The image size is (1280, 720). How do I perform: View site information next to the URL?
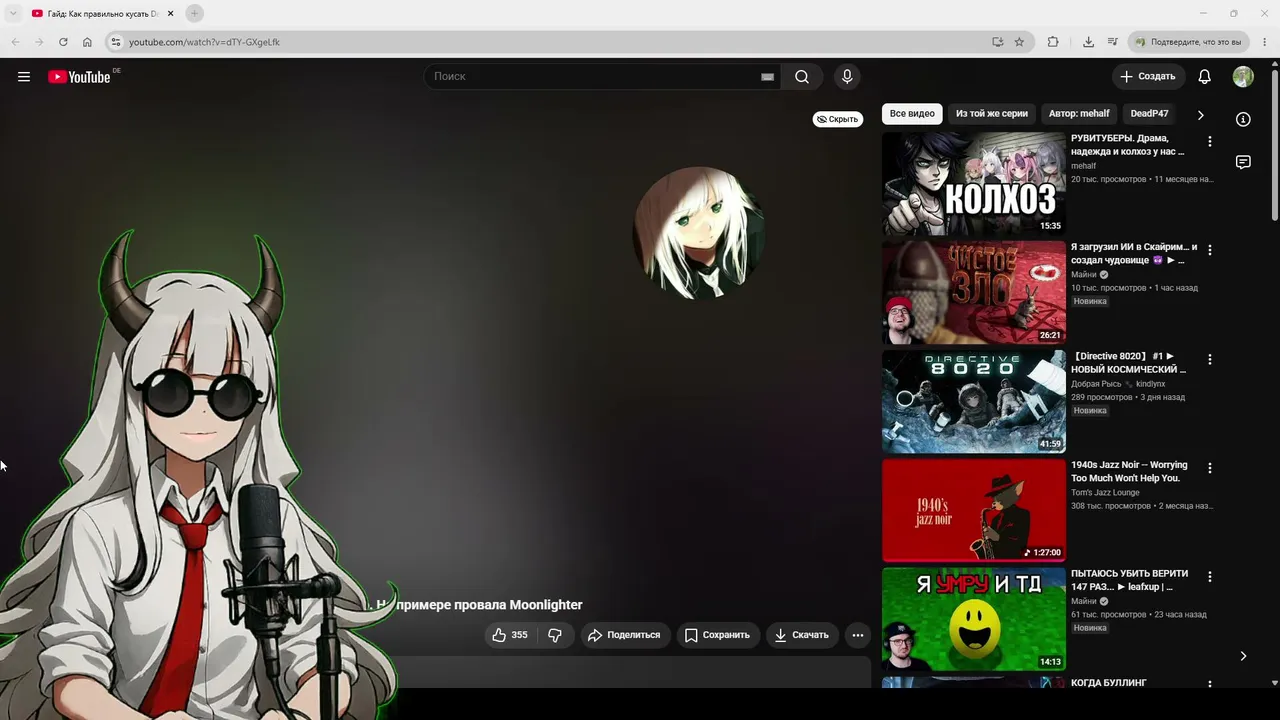[115, 42]
